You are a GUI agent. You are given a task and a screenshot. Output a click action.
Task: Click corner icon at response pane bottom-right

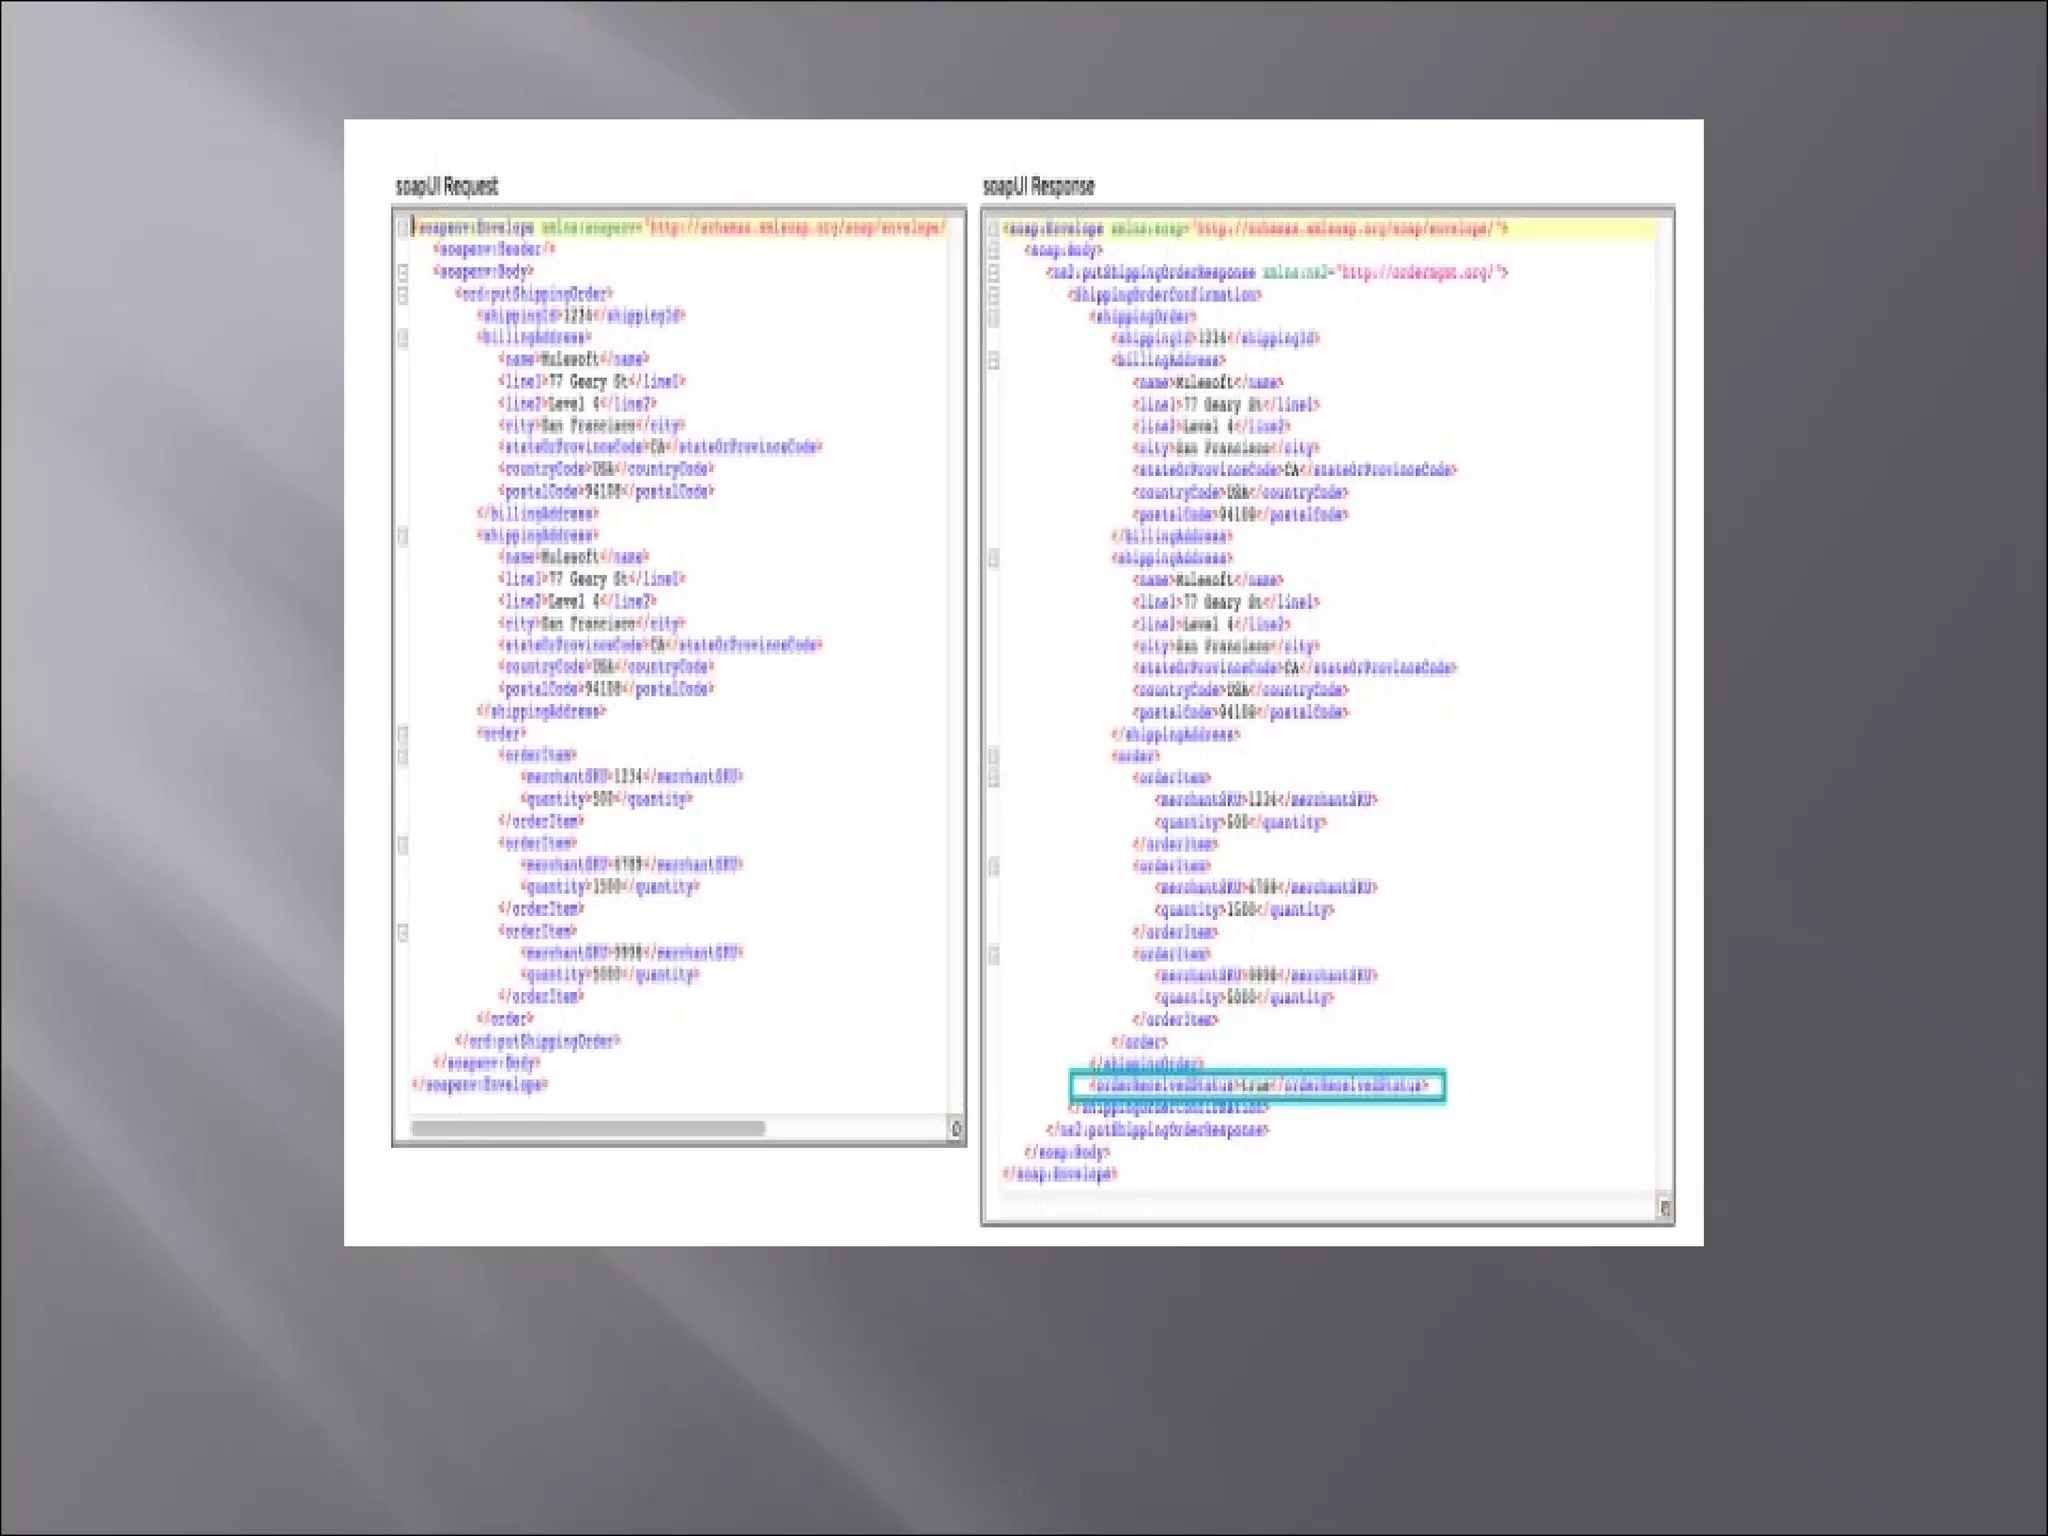click(x=1664, y=1208)
